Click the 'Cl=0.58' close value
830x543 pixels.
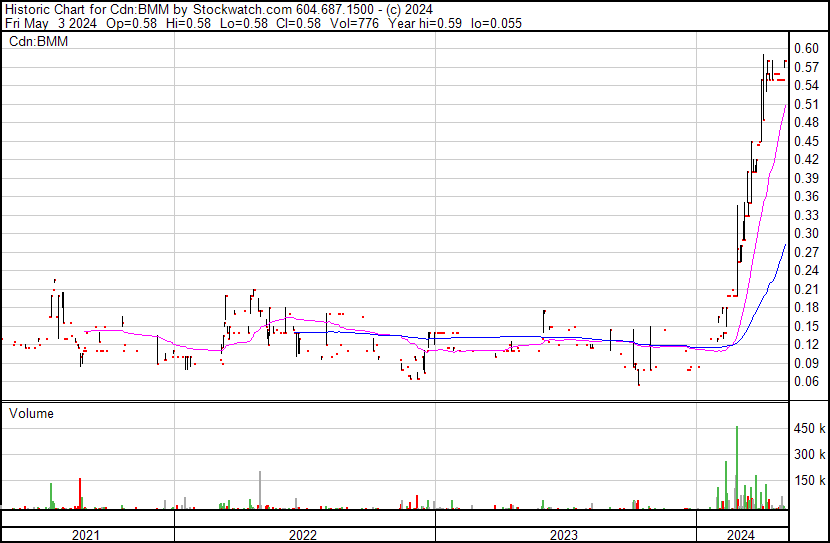tap(299, 23)
